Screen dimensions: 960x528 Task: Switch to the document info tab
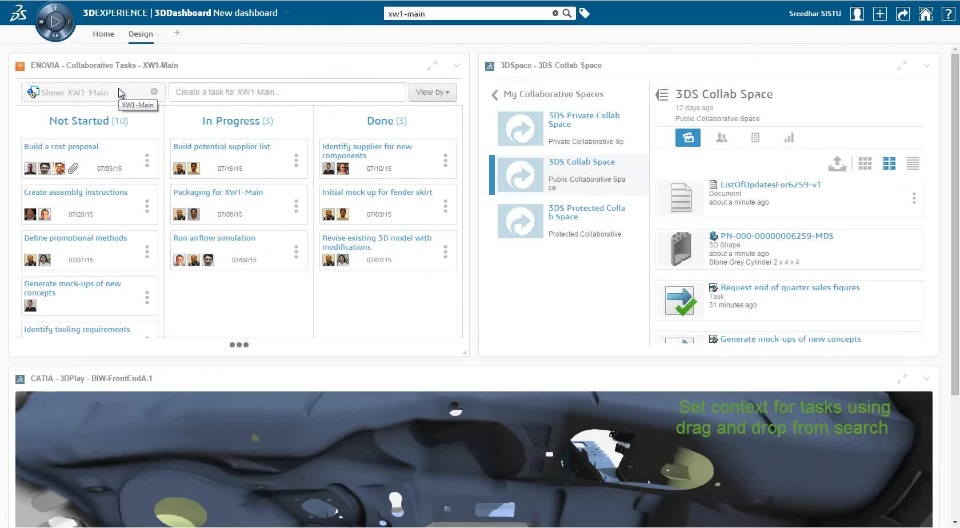756,138
